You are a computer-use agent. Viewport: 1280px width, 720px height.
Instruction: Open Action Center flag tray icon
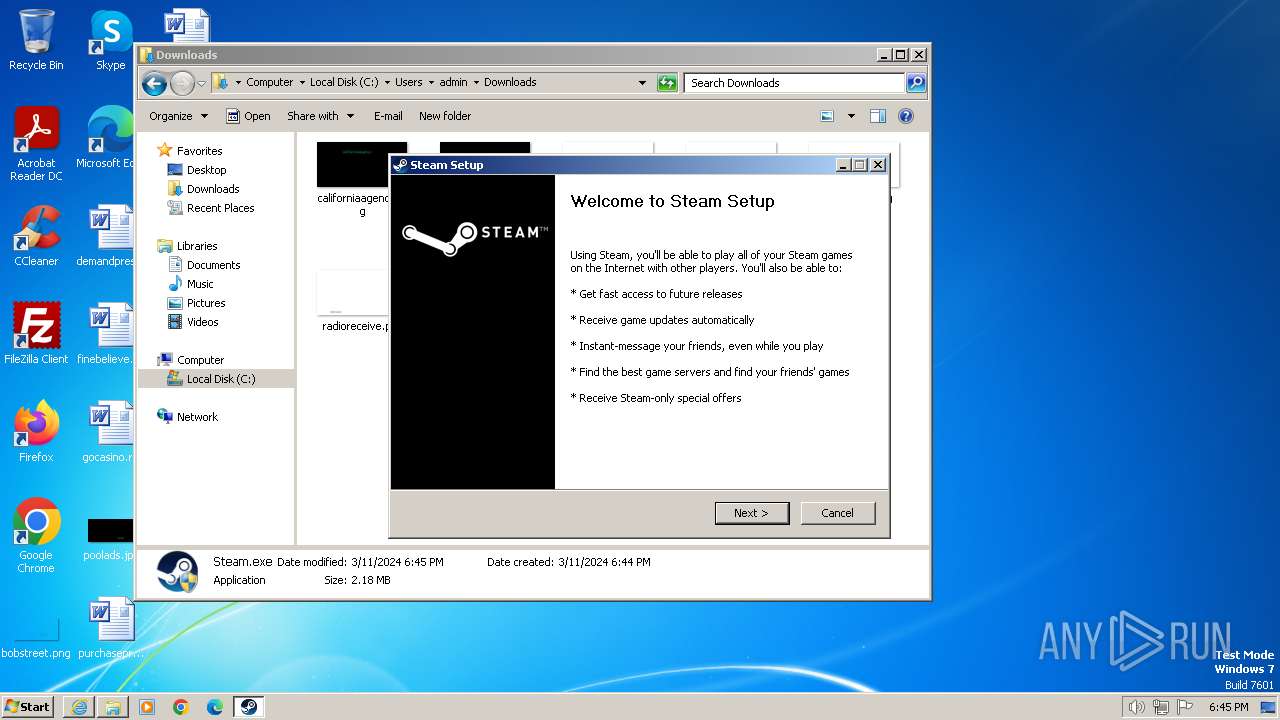1185,707
